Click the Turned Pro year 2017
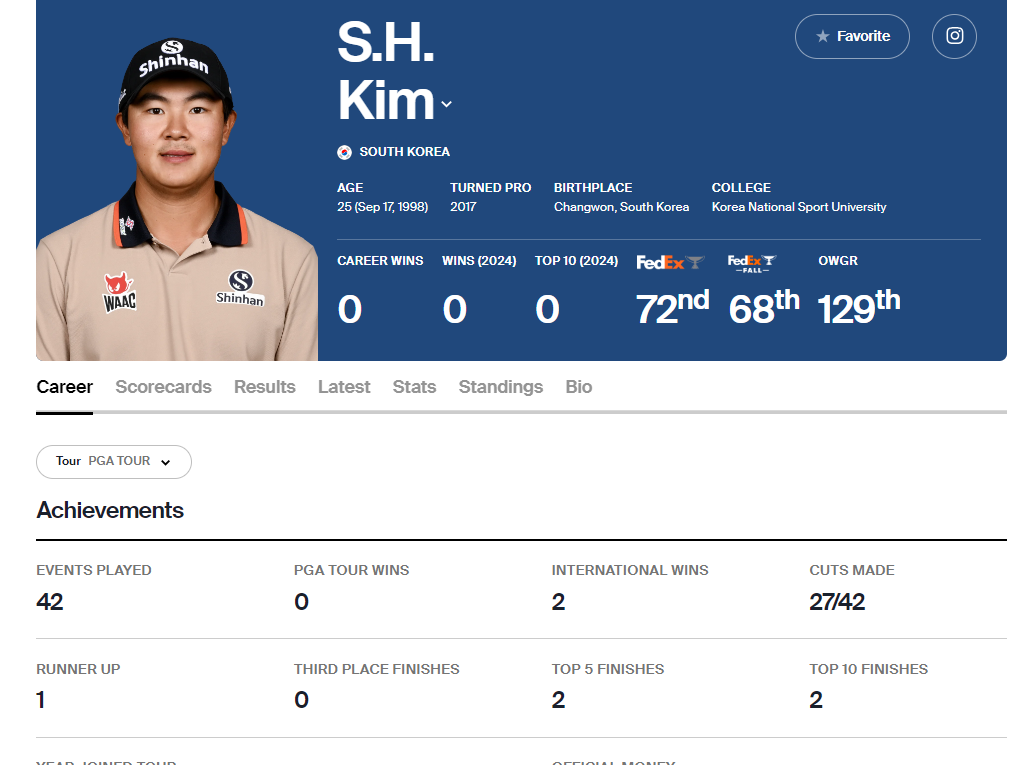The height and width of the screenshot is (765, 1022). 463,207
